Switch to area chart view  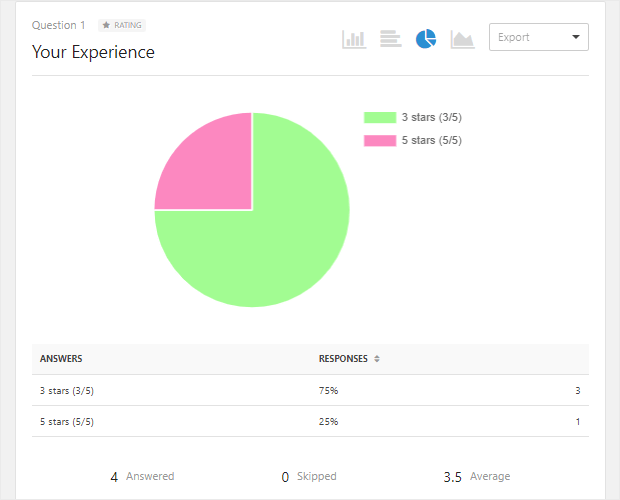(462, 39)
